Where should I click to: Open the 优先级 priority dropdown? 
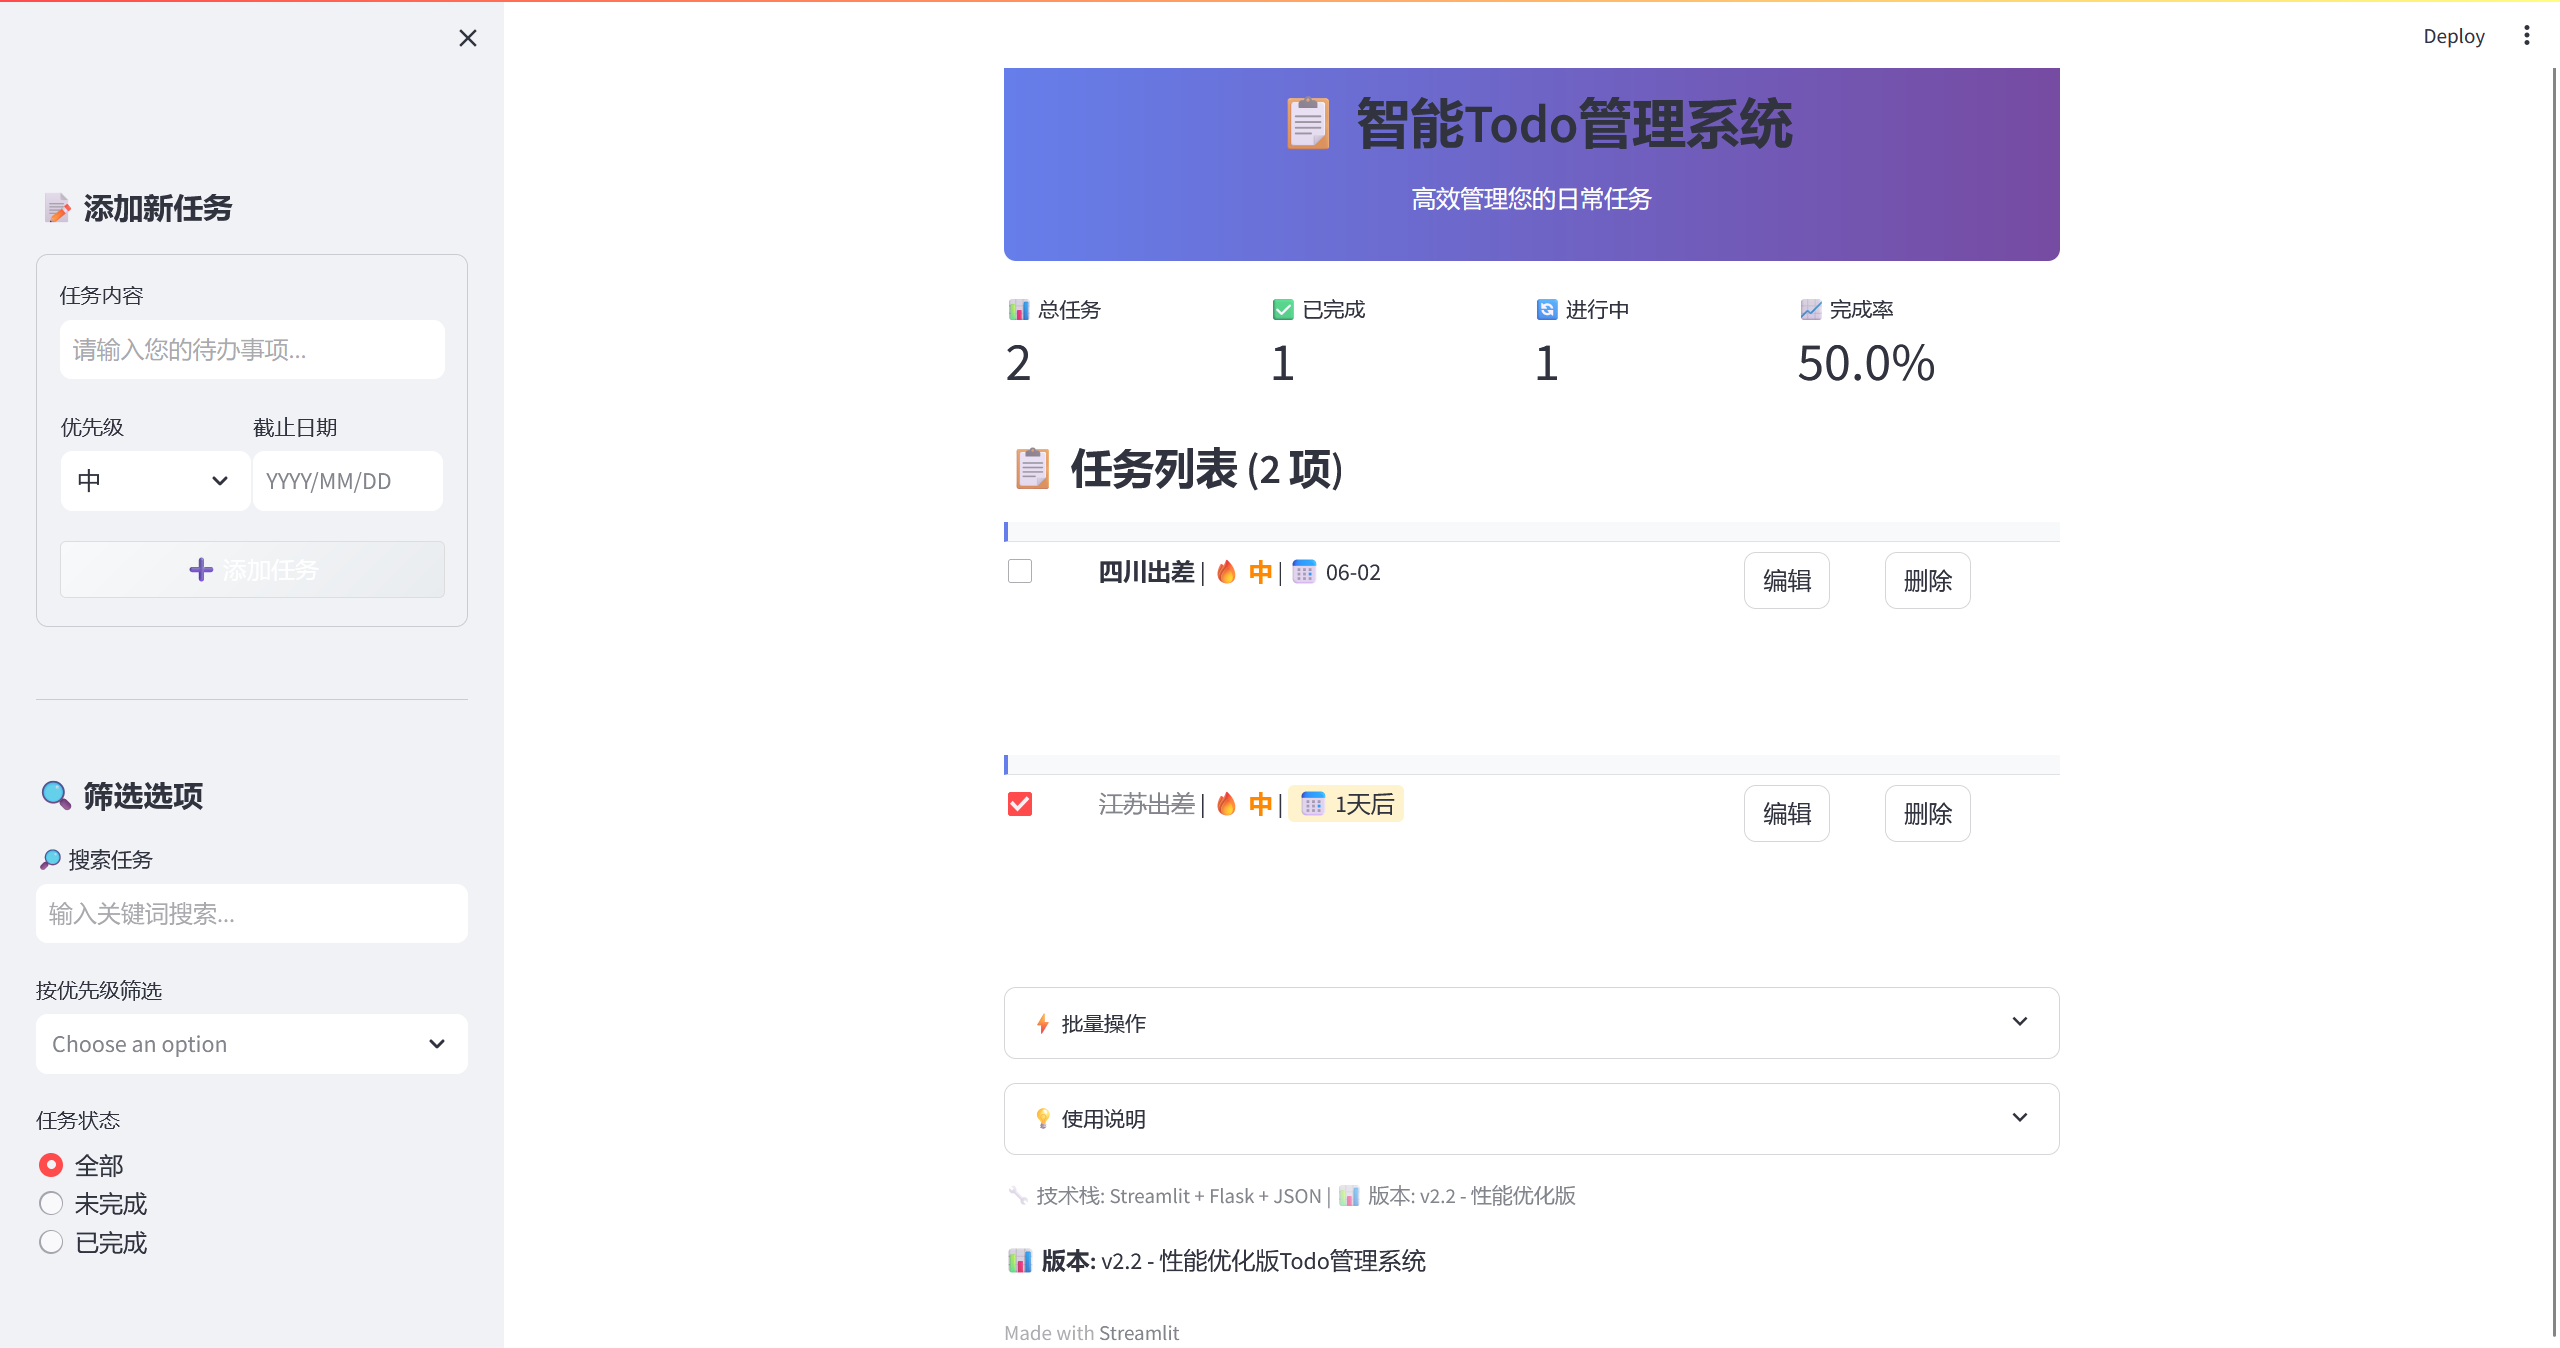click(155, 481)
